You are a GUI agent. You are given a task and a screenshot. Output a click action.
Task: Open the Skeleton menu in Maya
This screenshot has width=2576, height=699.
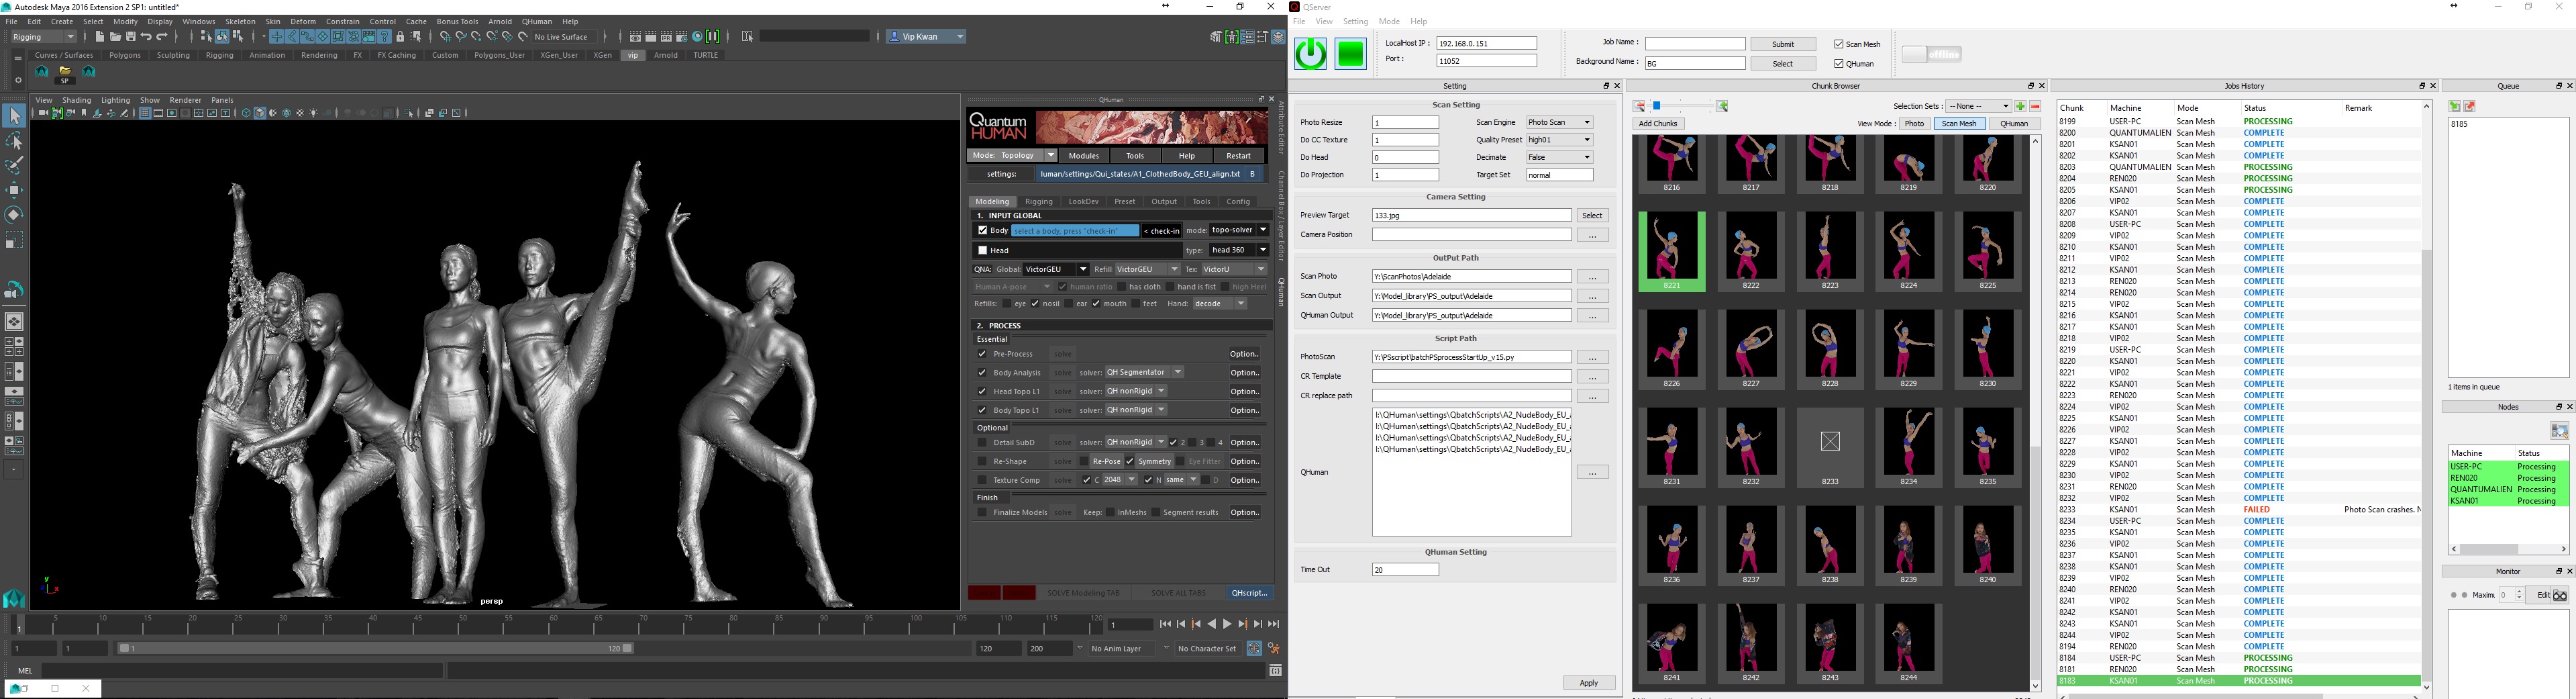[240, 21]
